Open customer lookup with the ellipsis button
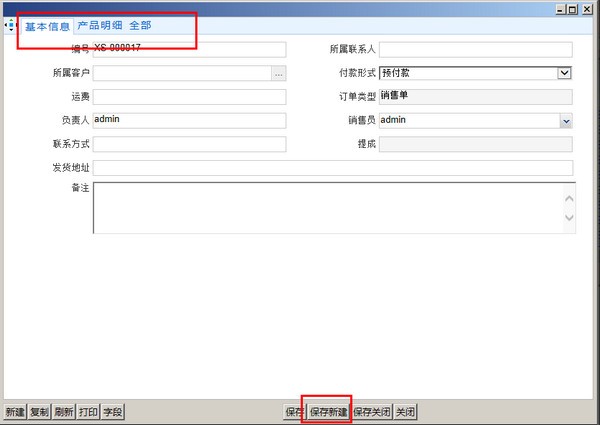 pyautogui.click(x=279, y=73)
